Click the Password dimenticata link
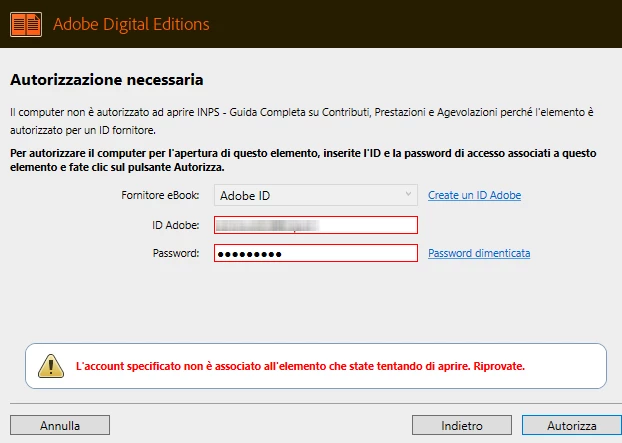 (x=479, y=253)
